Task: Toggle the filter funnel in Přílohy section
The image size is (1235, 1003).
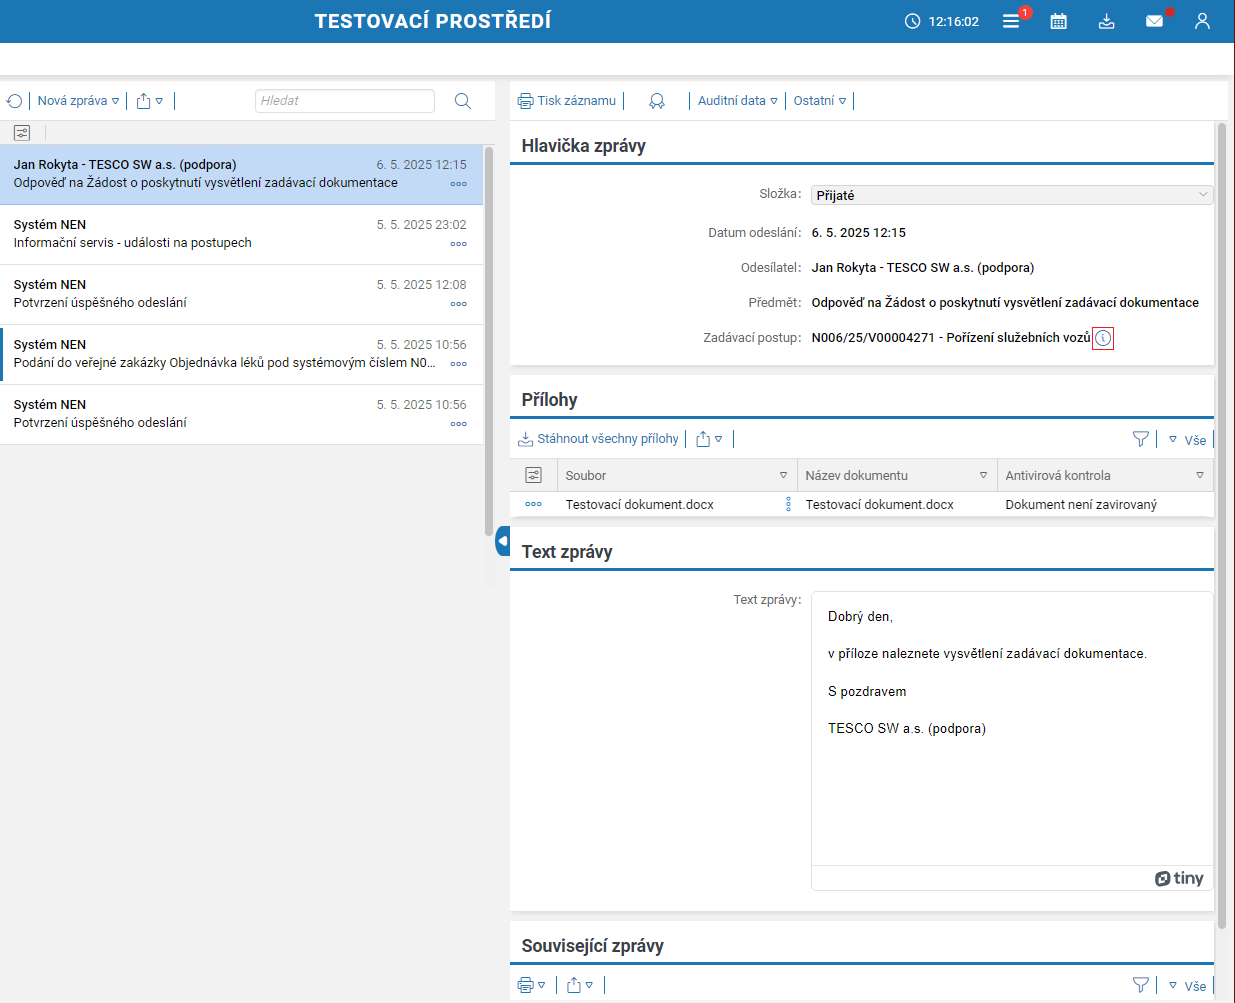Action: pyautogui.click(x=1140, y=439)
